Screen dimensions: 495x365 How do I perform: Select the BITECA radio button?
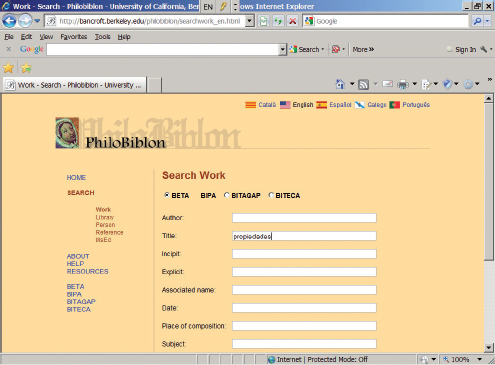[x=271, y=195]
